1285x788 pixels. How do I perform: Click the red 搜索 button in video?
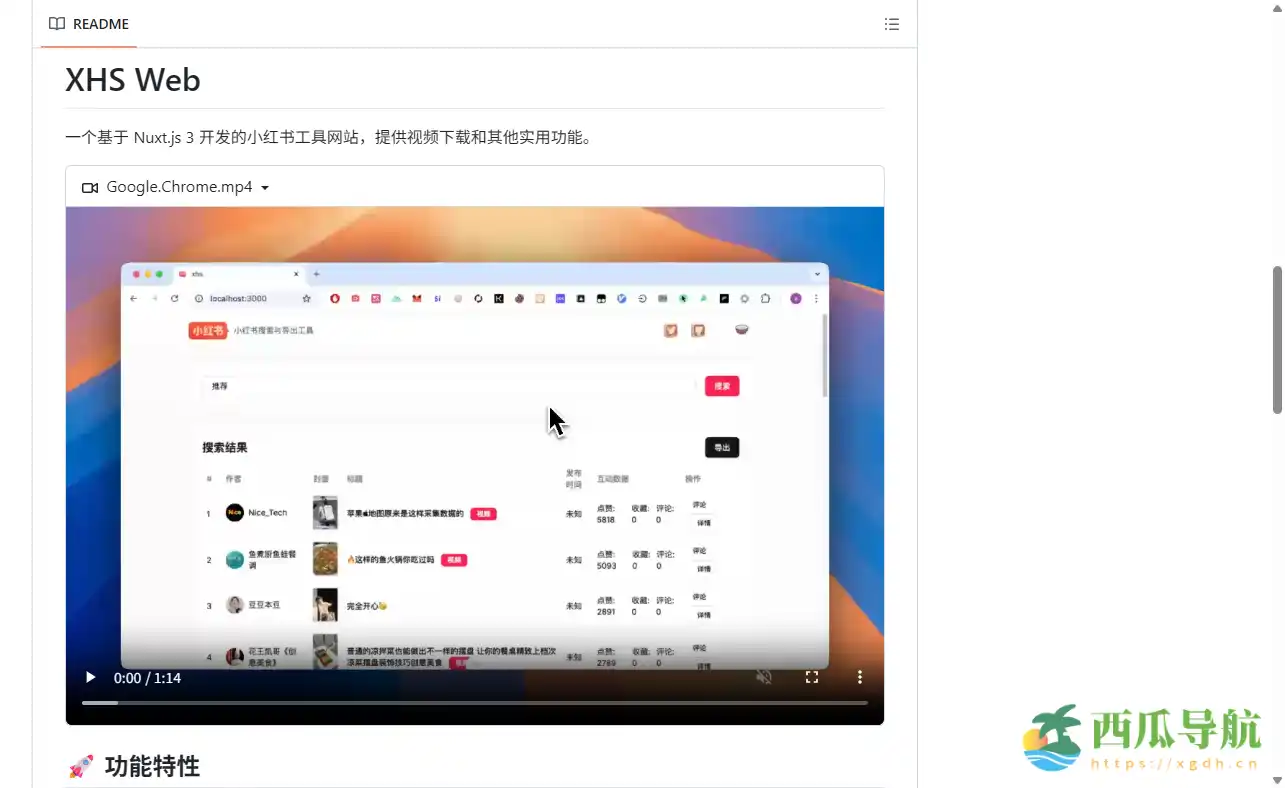[x=722, y=386]
